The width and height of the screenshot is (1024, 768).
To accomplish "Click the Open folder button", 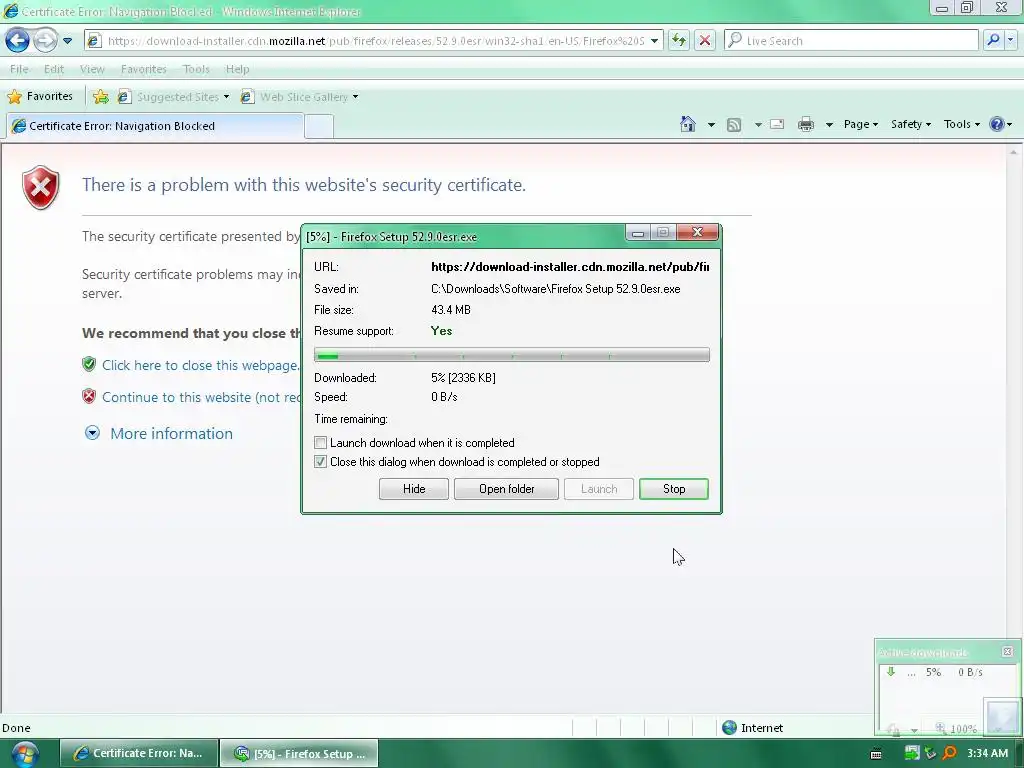I will (x=506, y=489).
